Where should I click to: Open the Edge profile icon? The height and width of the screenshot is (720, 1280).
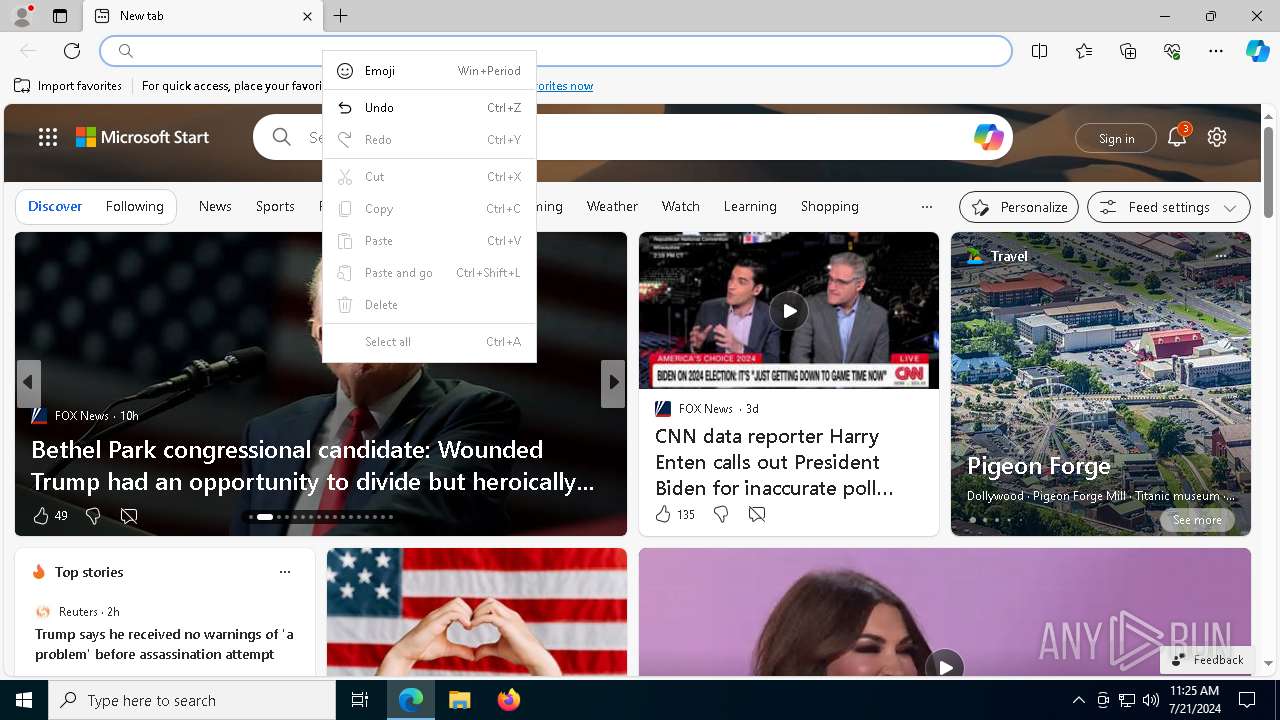tap(21, 16)
